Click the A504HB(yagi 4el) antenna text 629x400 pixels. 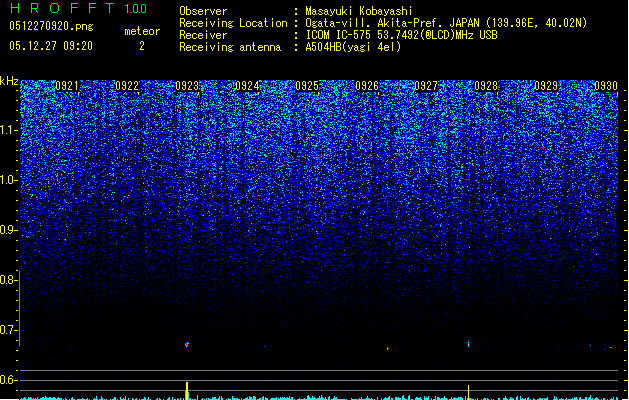tap(353, 47)
